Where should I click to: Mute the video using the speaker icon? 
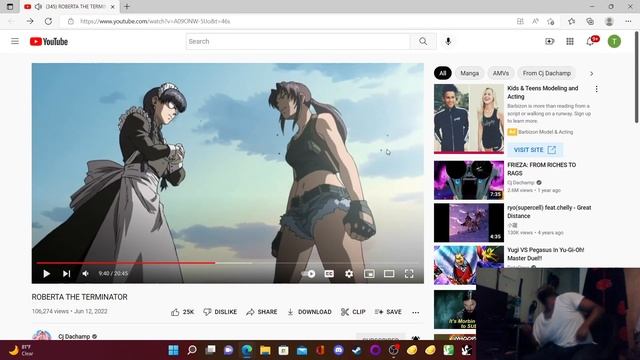click(85, 273)
